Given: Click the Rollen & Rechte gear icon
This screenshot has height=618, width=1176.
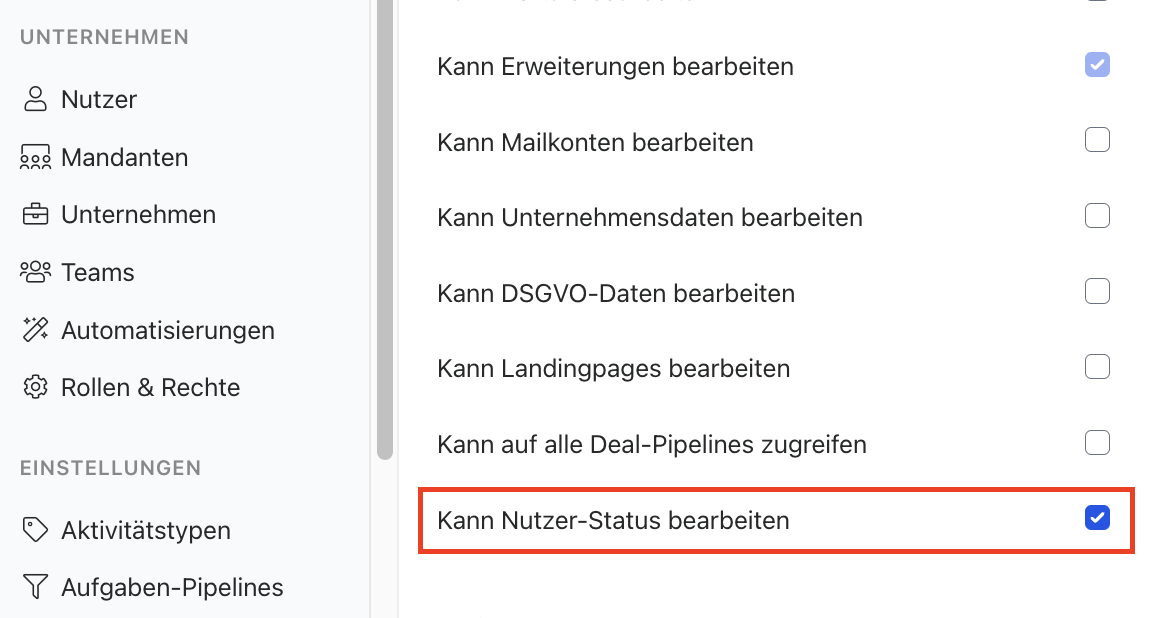Looking at the screenshot, I should [36, 387].
